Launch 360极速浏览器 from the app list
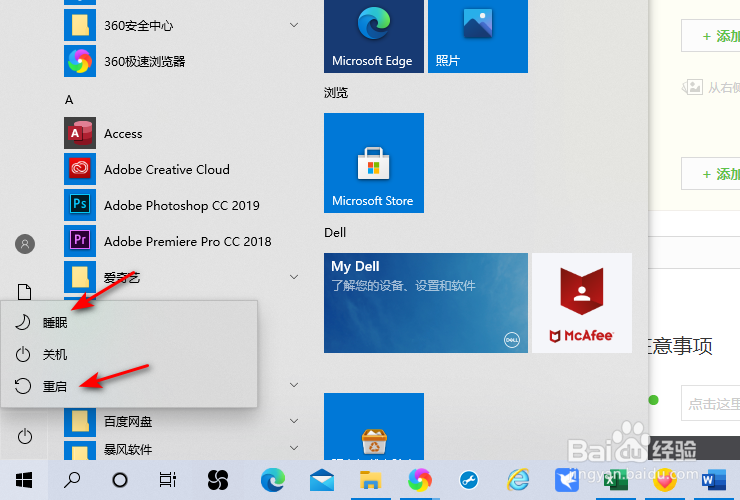Viewport: 740px width, 500px height. [x=183, y=61]
